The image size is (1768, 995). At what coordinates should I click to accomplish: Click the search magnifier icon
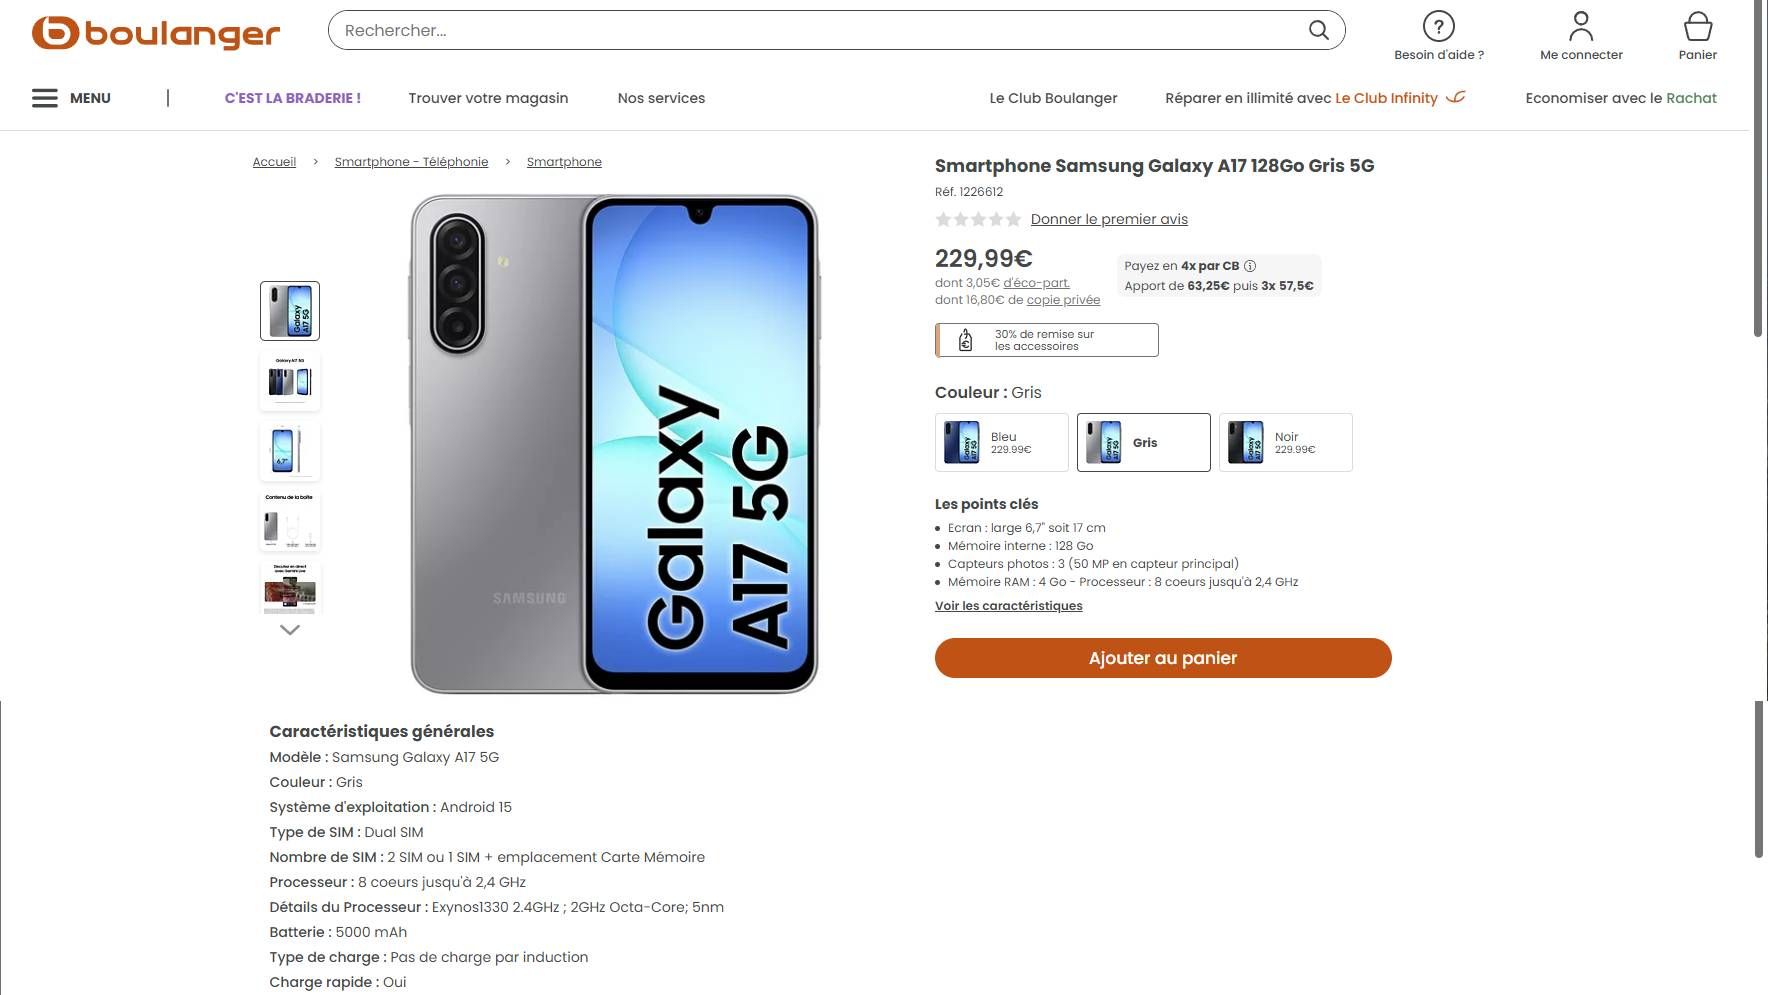1318,30
